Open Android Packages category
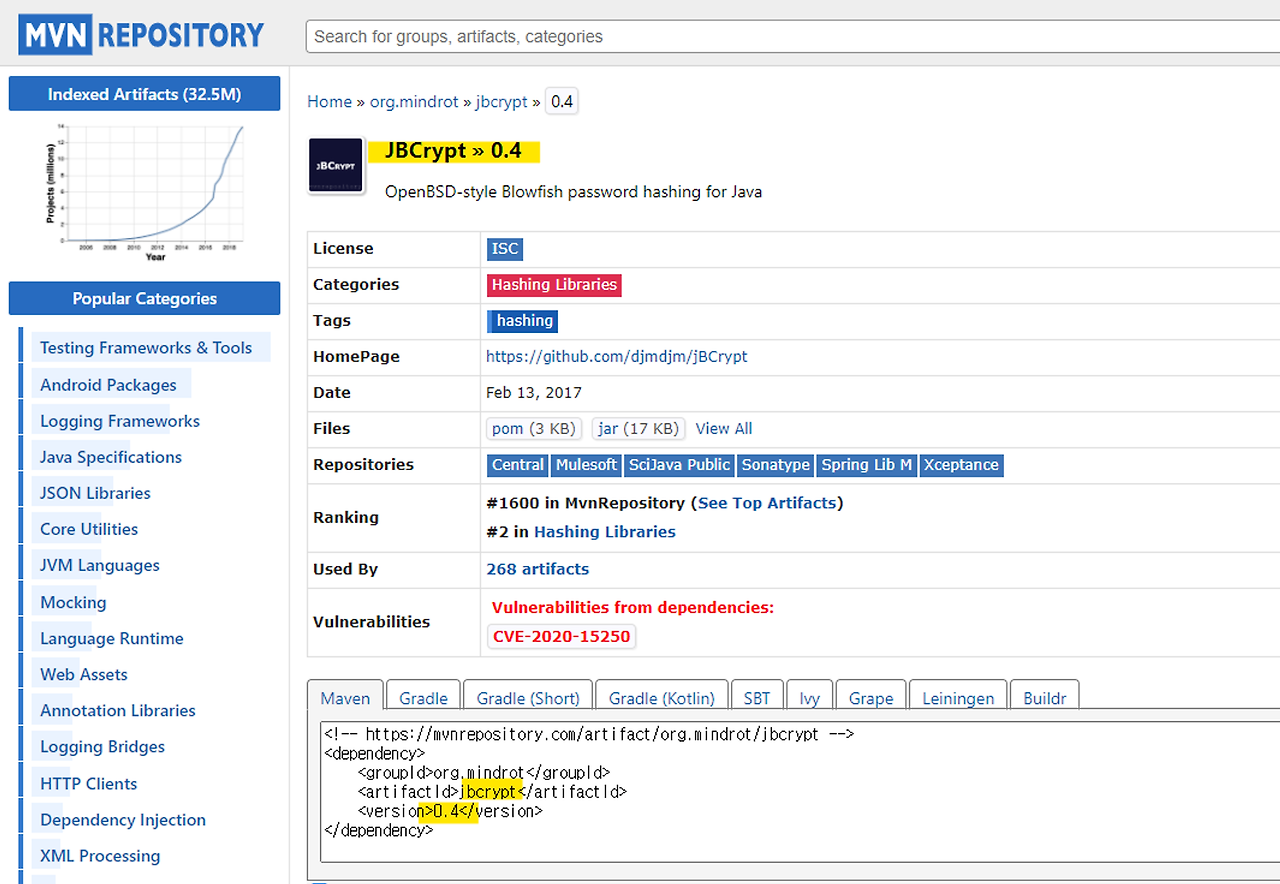This screenshot has width=1280, height=884. pos(108,385)
